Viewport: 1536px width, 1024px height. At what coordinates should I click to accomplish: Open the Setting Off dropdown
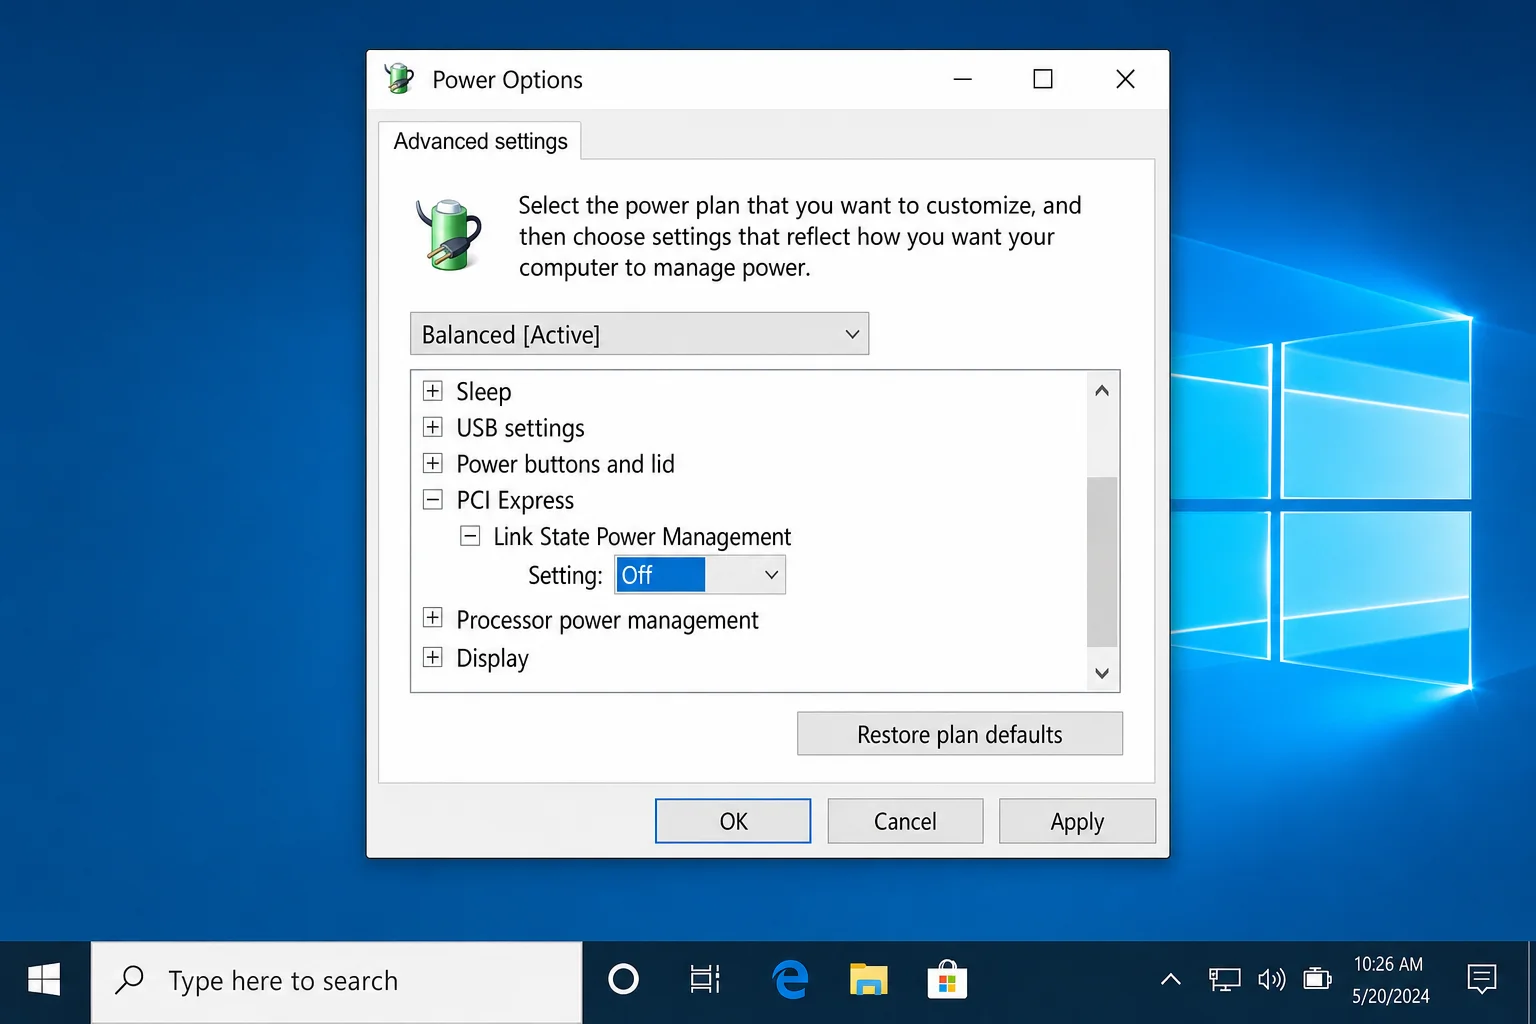700,575
